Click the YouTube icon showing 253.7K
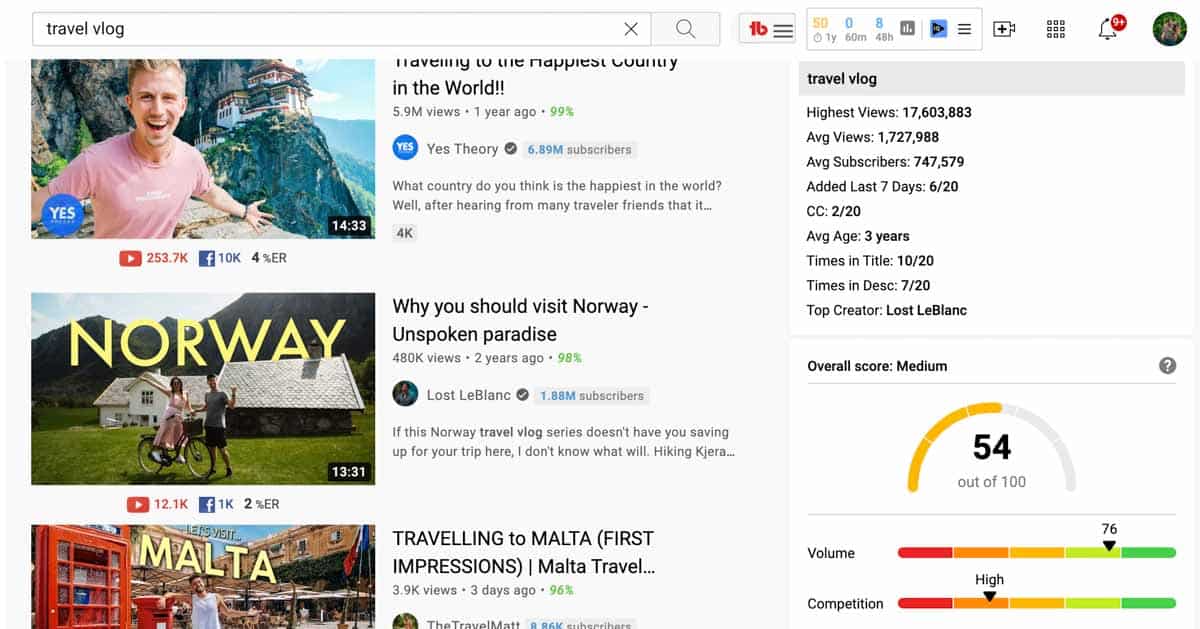The width and height of the screenshot is (1200, 629). [131, 258]
